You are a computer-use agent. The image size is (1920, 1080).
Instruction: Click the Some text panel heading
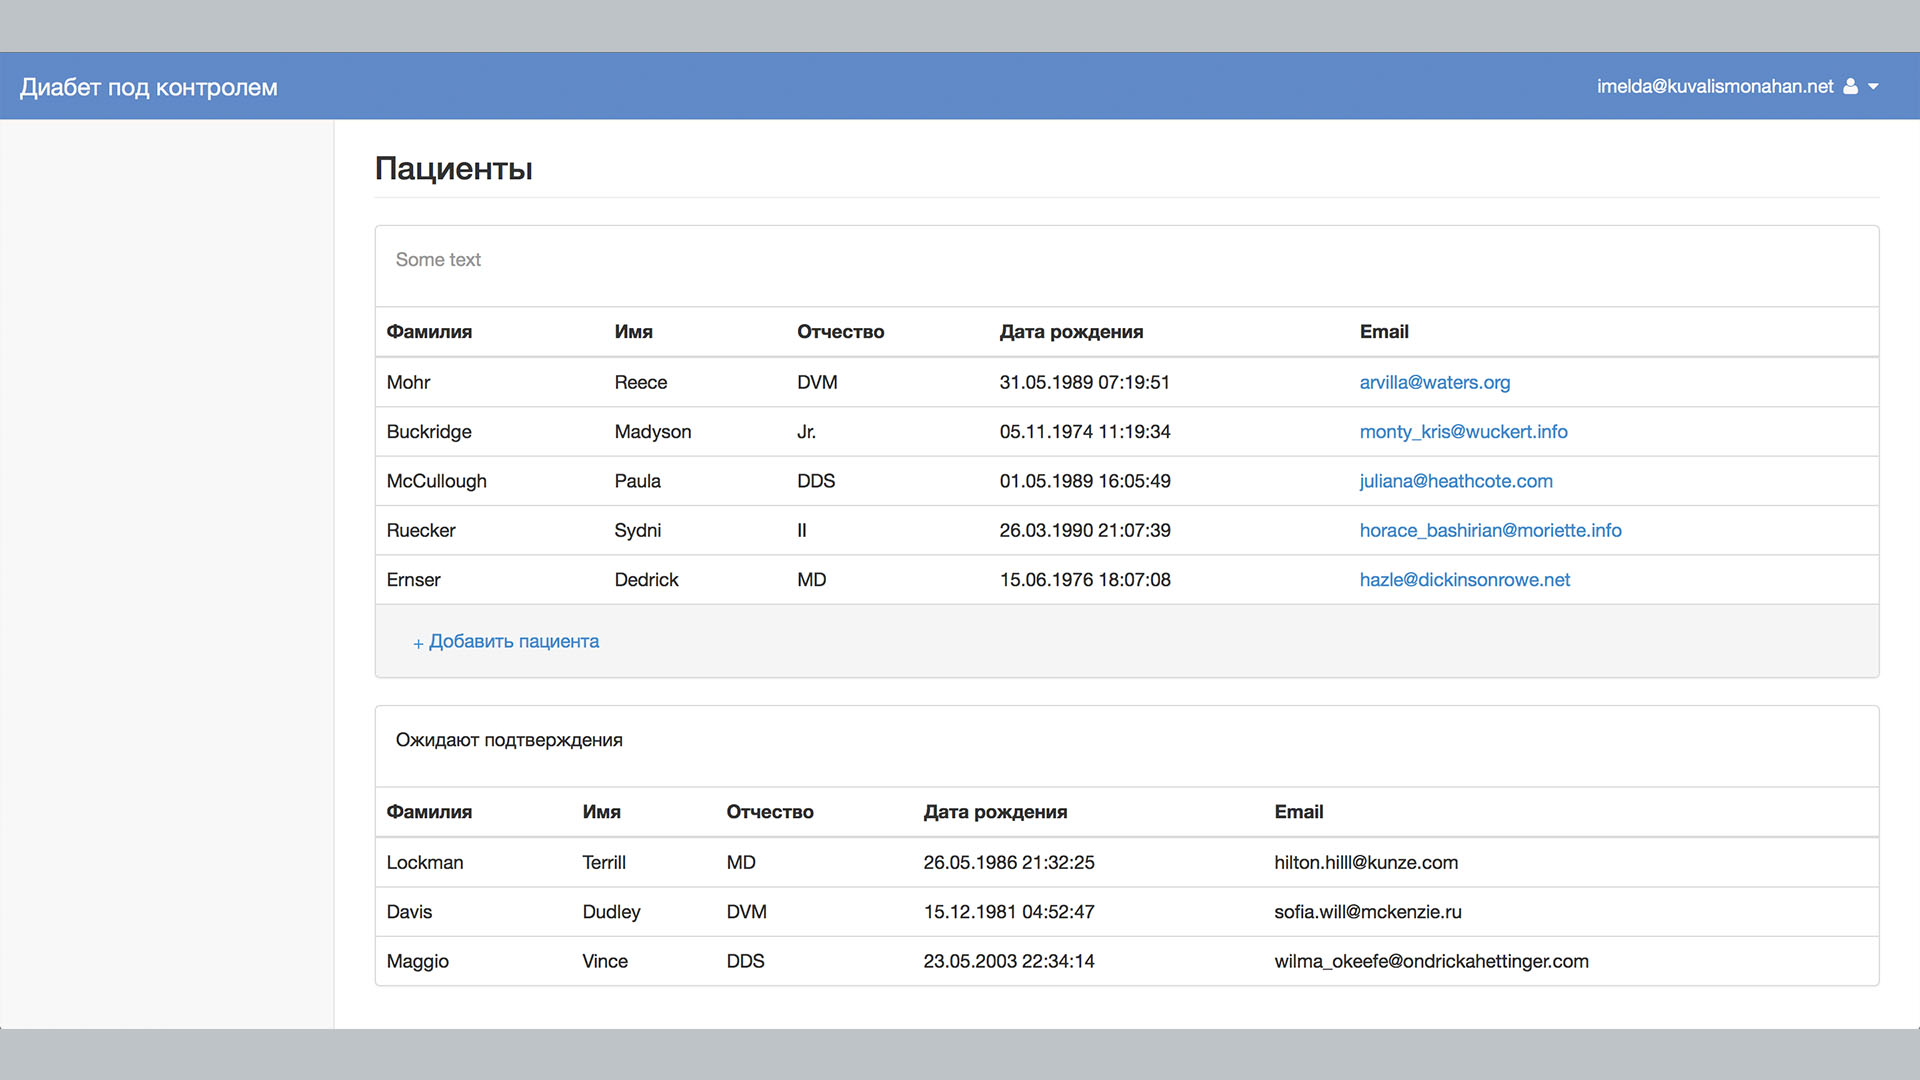click(438, 260)
